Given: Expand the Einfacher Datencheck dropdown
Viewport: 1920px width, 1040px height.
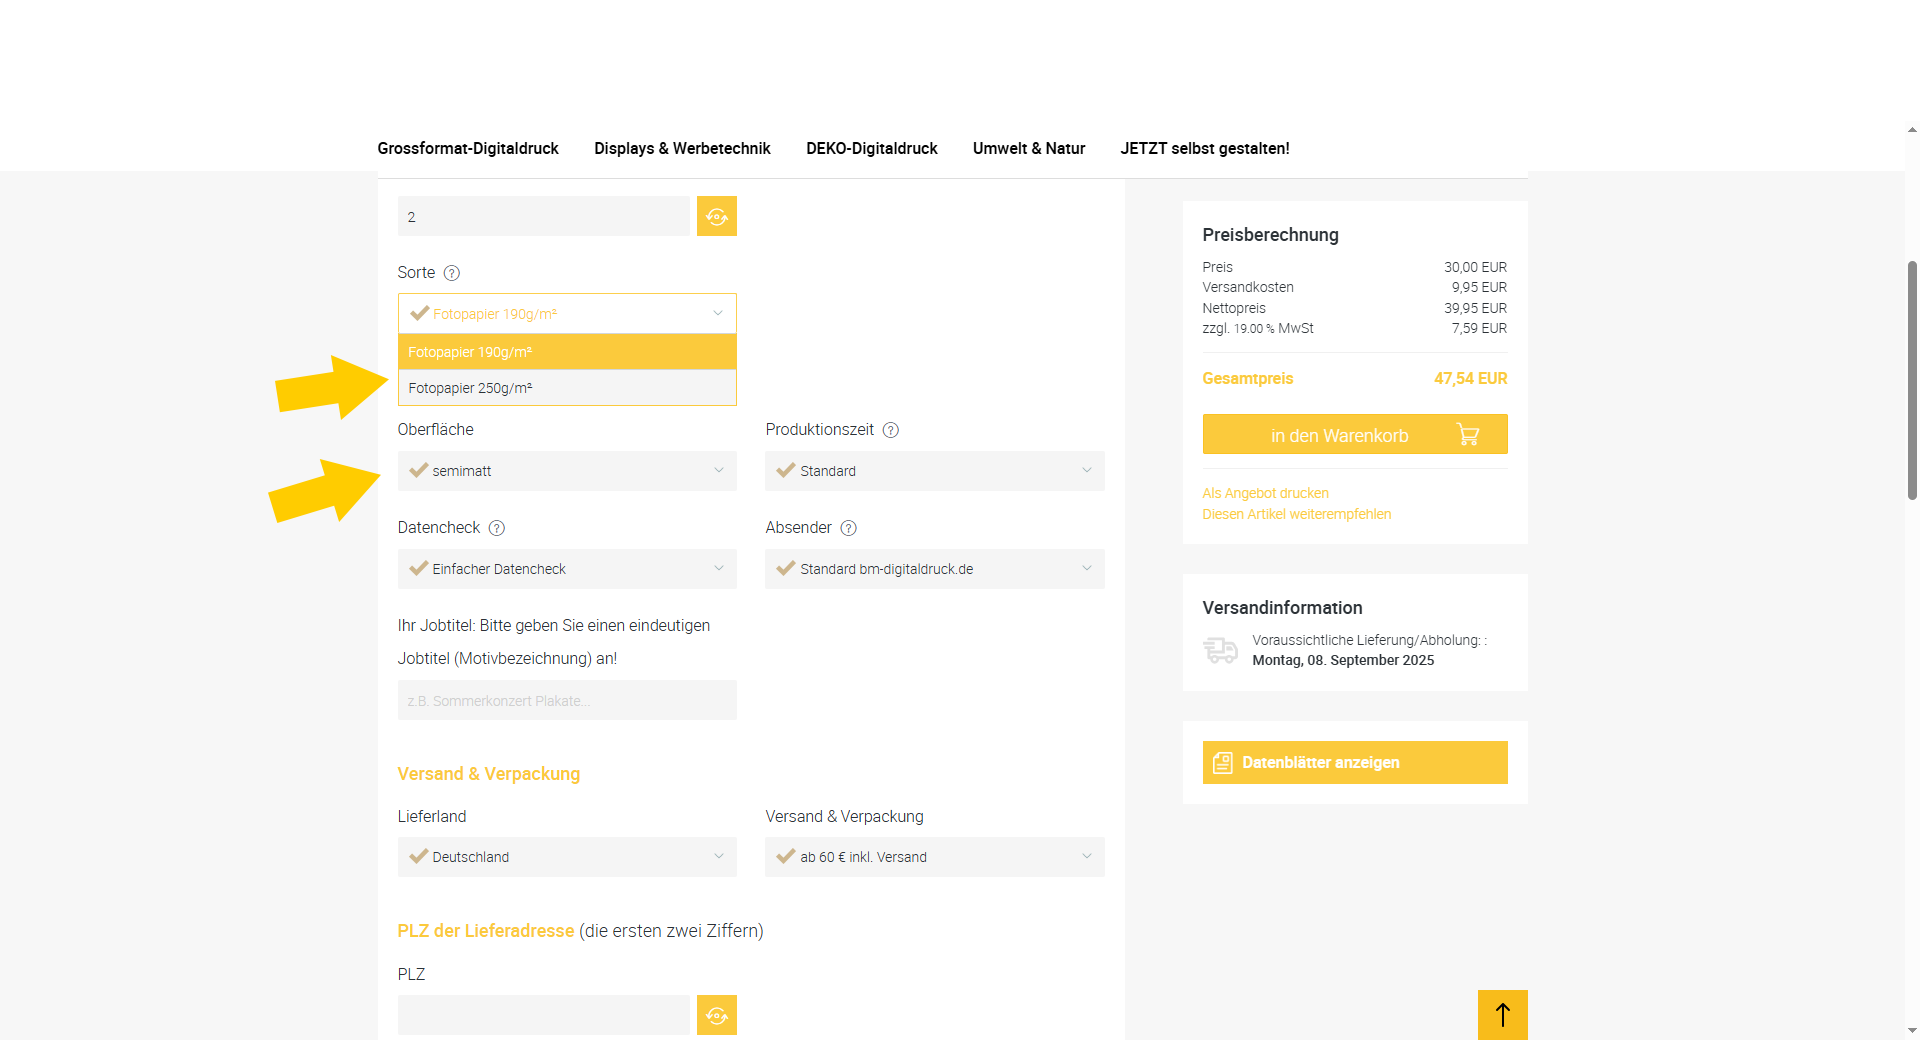Looking at the screenshot, I should (567, 569).
